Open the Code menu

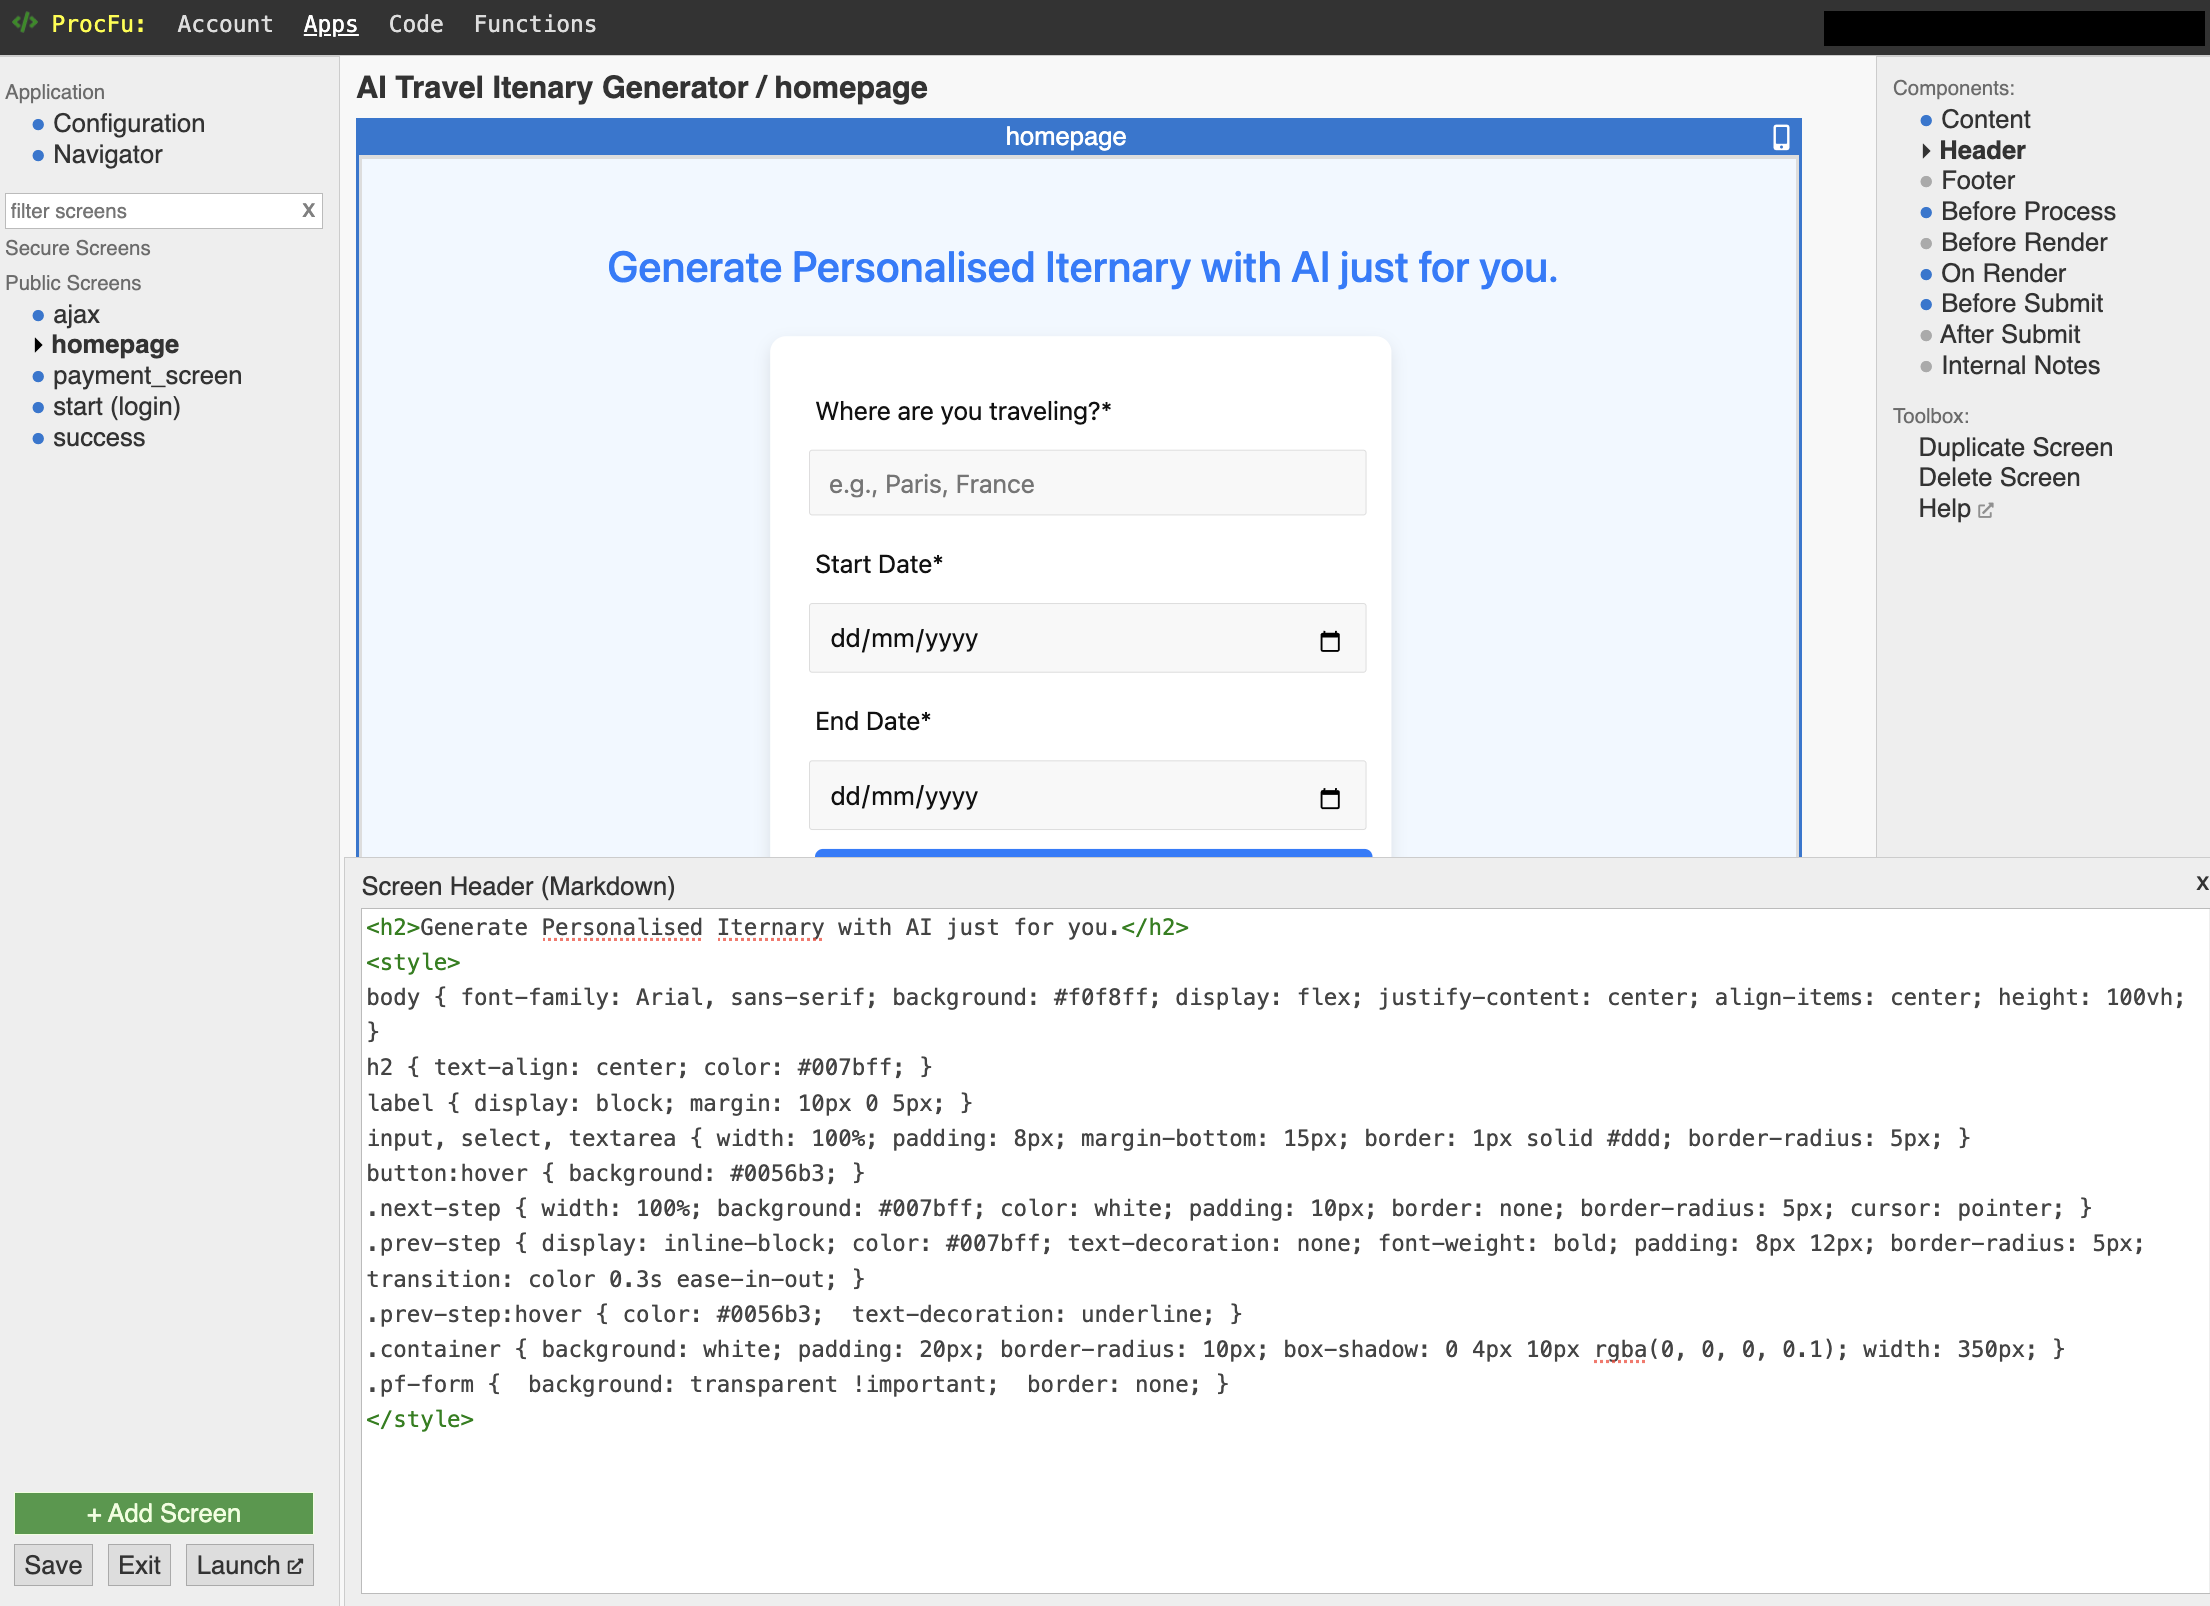tap(416, 24)
